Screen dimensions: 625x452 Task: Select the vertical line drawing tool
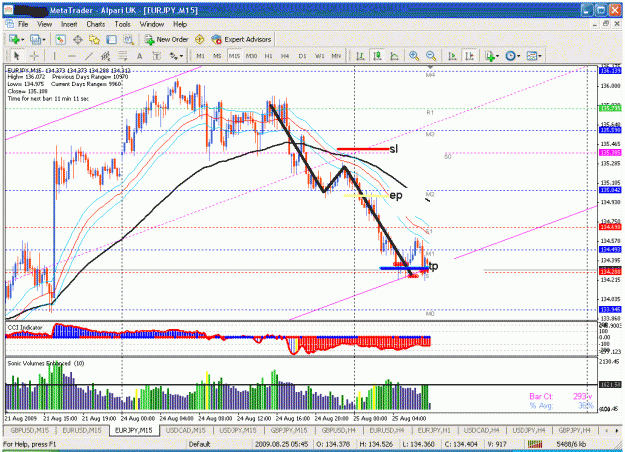point(54,56)
